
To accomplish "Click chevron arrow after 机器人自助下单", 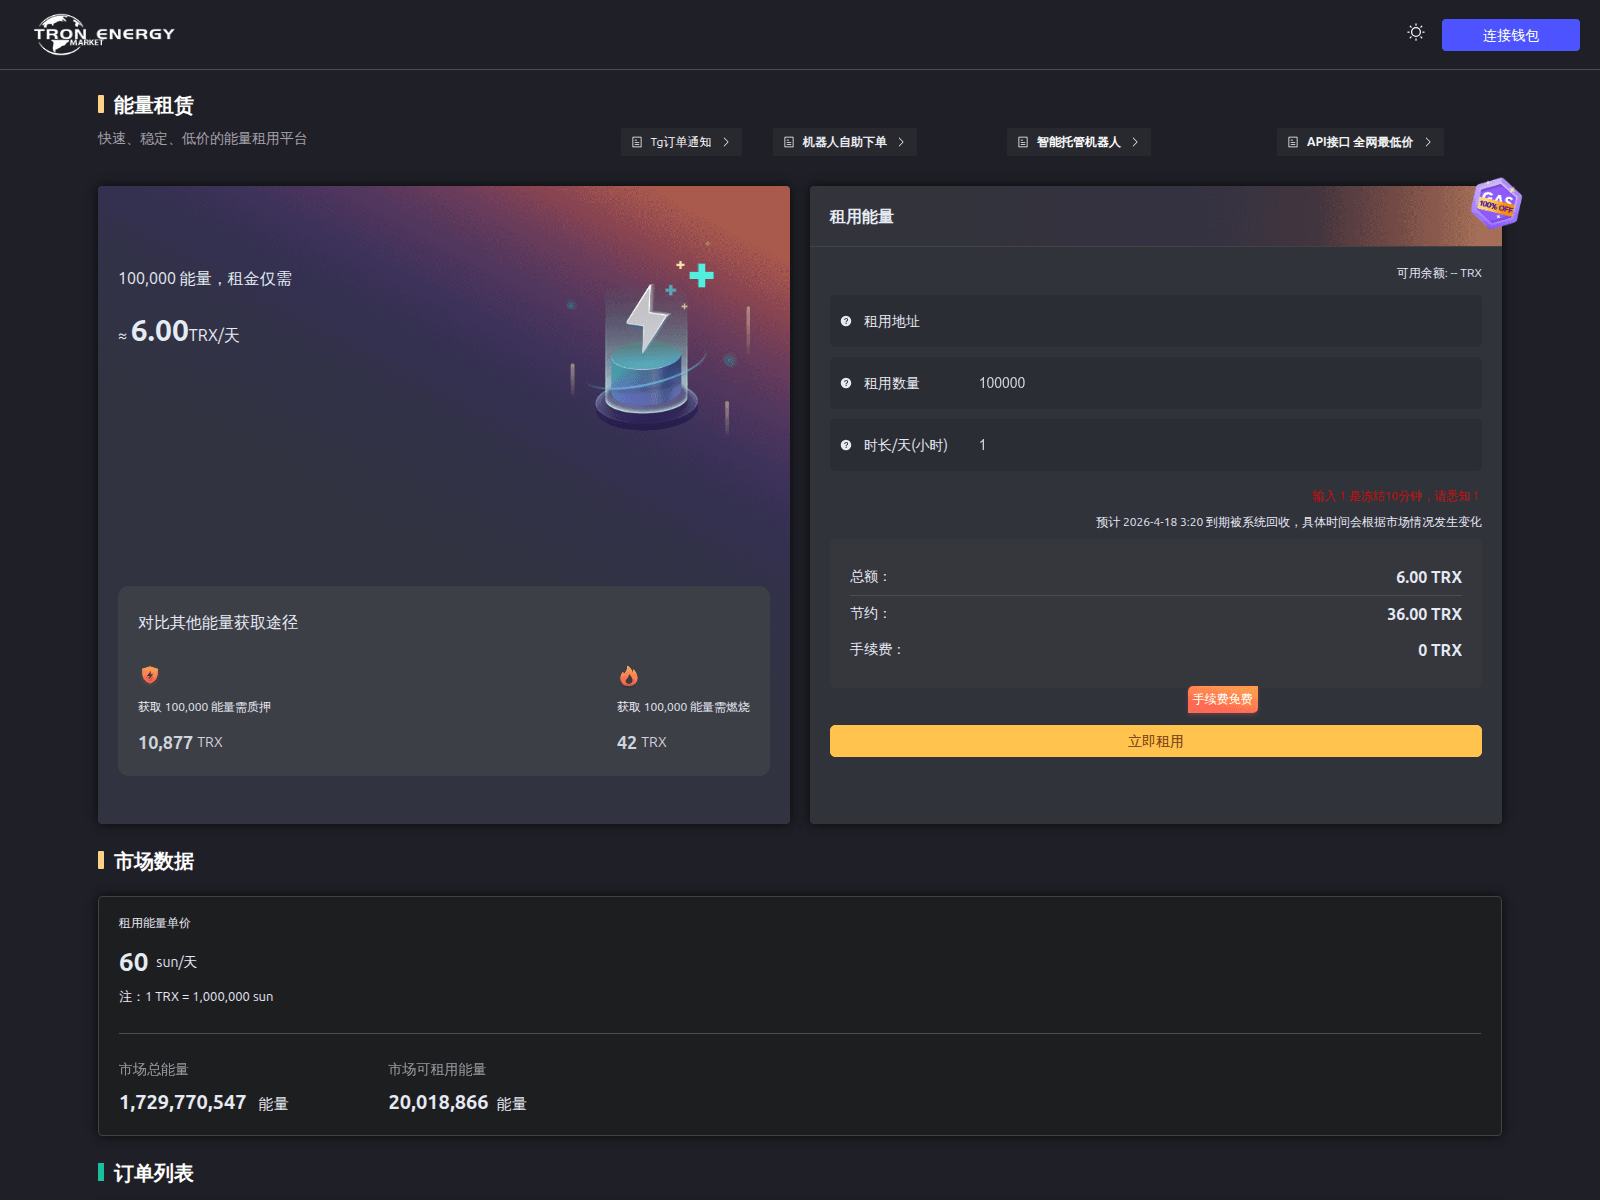I will [x=901, y=142].
